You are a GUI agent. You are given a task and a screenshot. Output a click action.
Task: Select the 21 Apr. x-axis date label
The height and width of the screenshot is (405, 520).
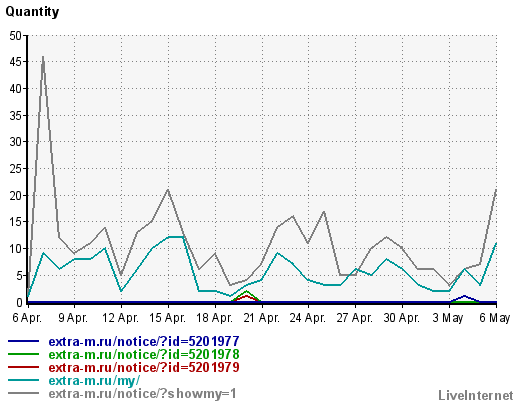pyautogui.click(x=261, y=318)
